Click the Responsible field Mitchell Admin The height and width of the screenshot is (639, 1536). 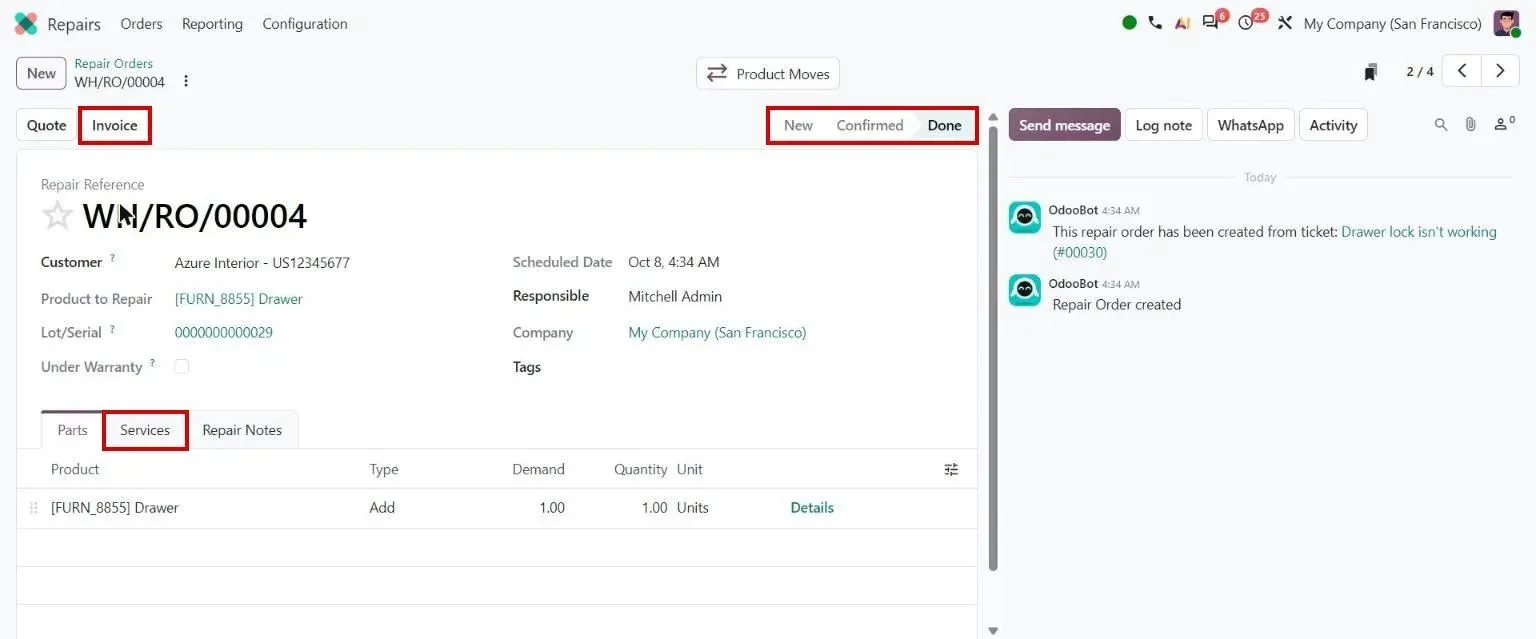[x=675, y=296]
